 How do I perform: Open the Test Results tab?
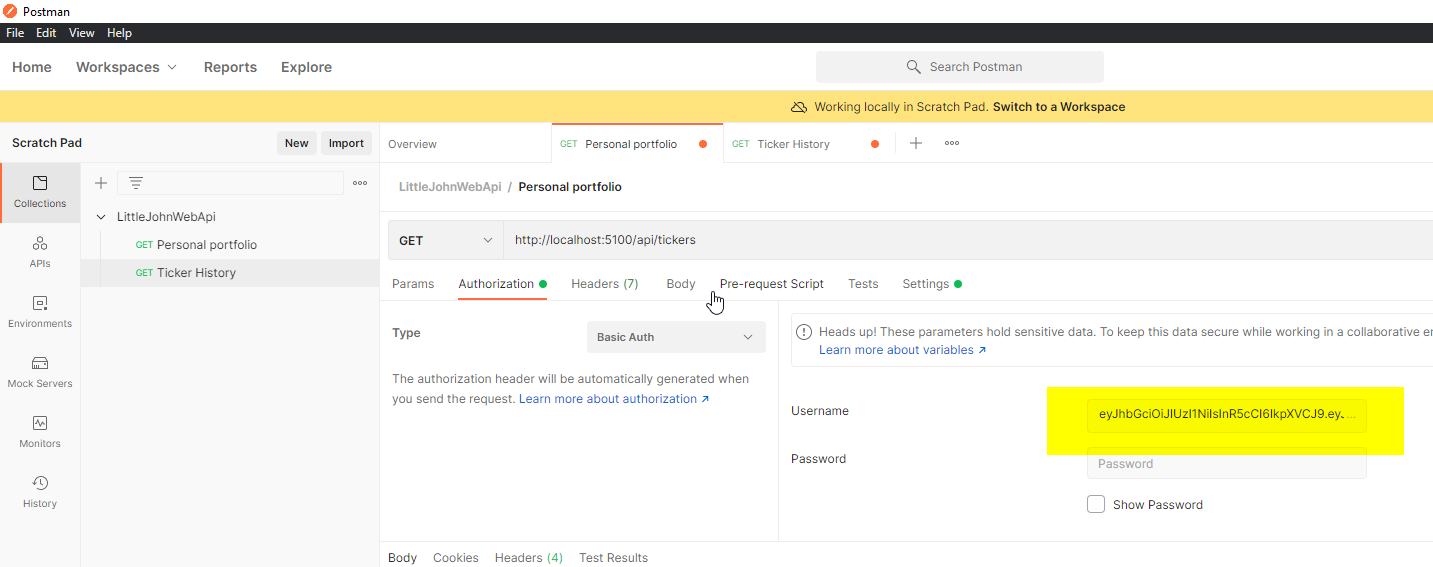[613, 558]
